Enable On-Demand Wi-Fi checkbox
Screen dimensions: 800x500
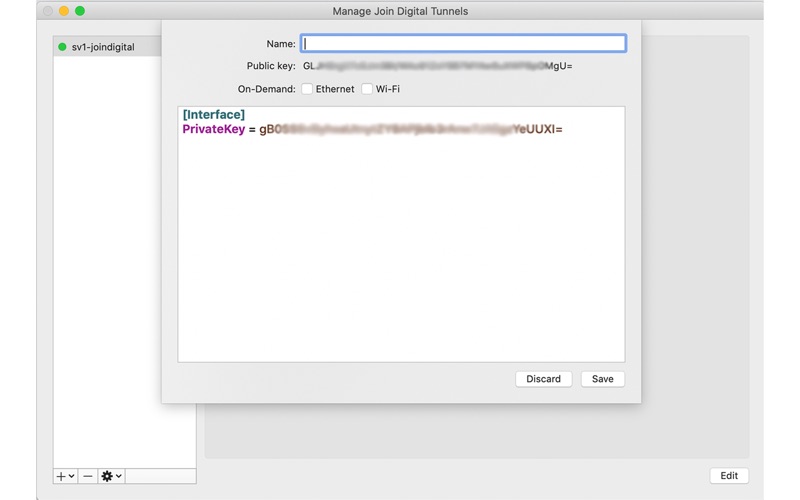(x=367, y=89)
